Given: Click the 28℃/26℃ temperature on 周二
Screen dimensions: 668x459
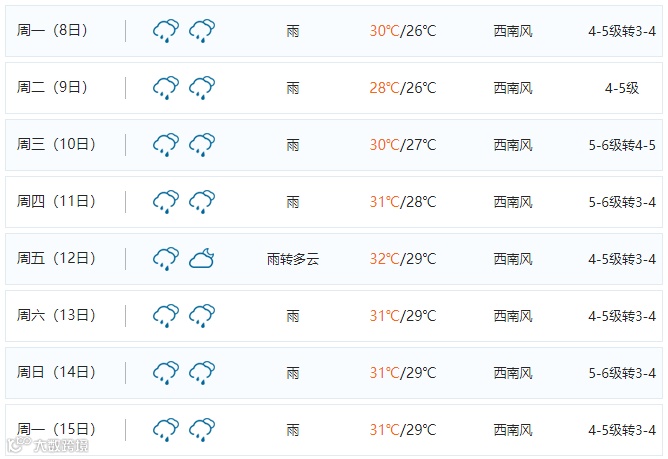Looking at the screenshot, I should 403,88.
